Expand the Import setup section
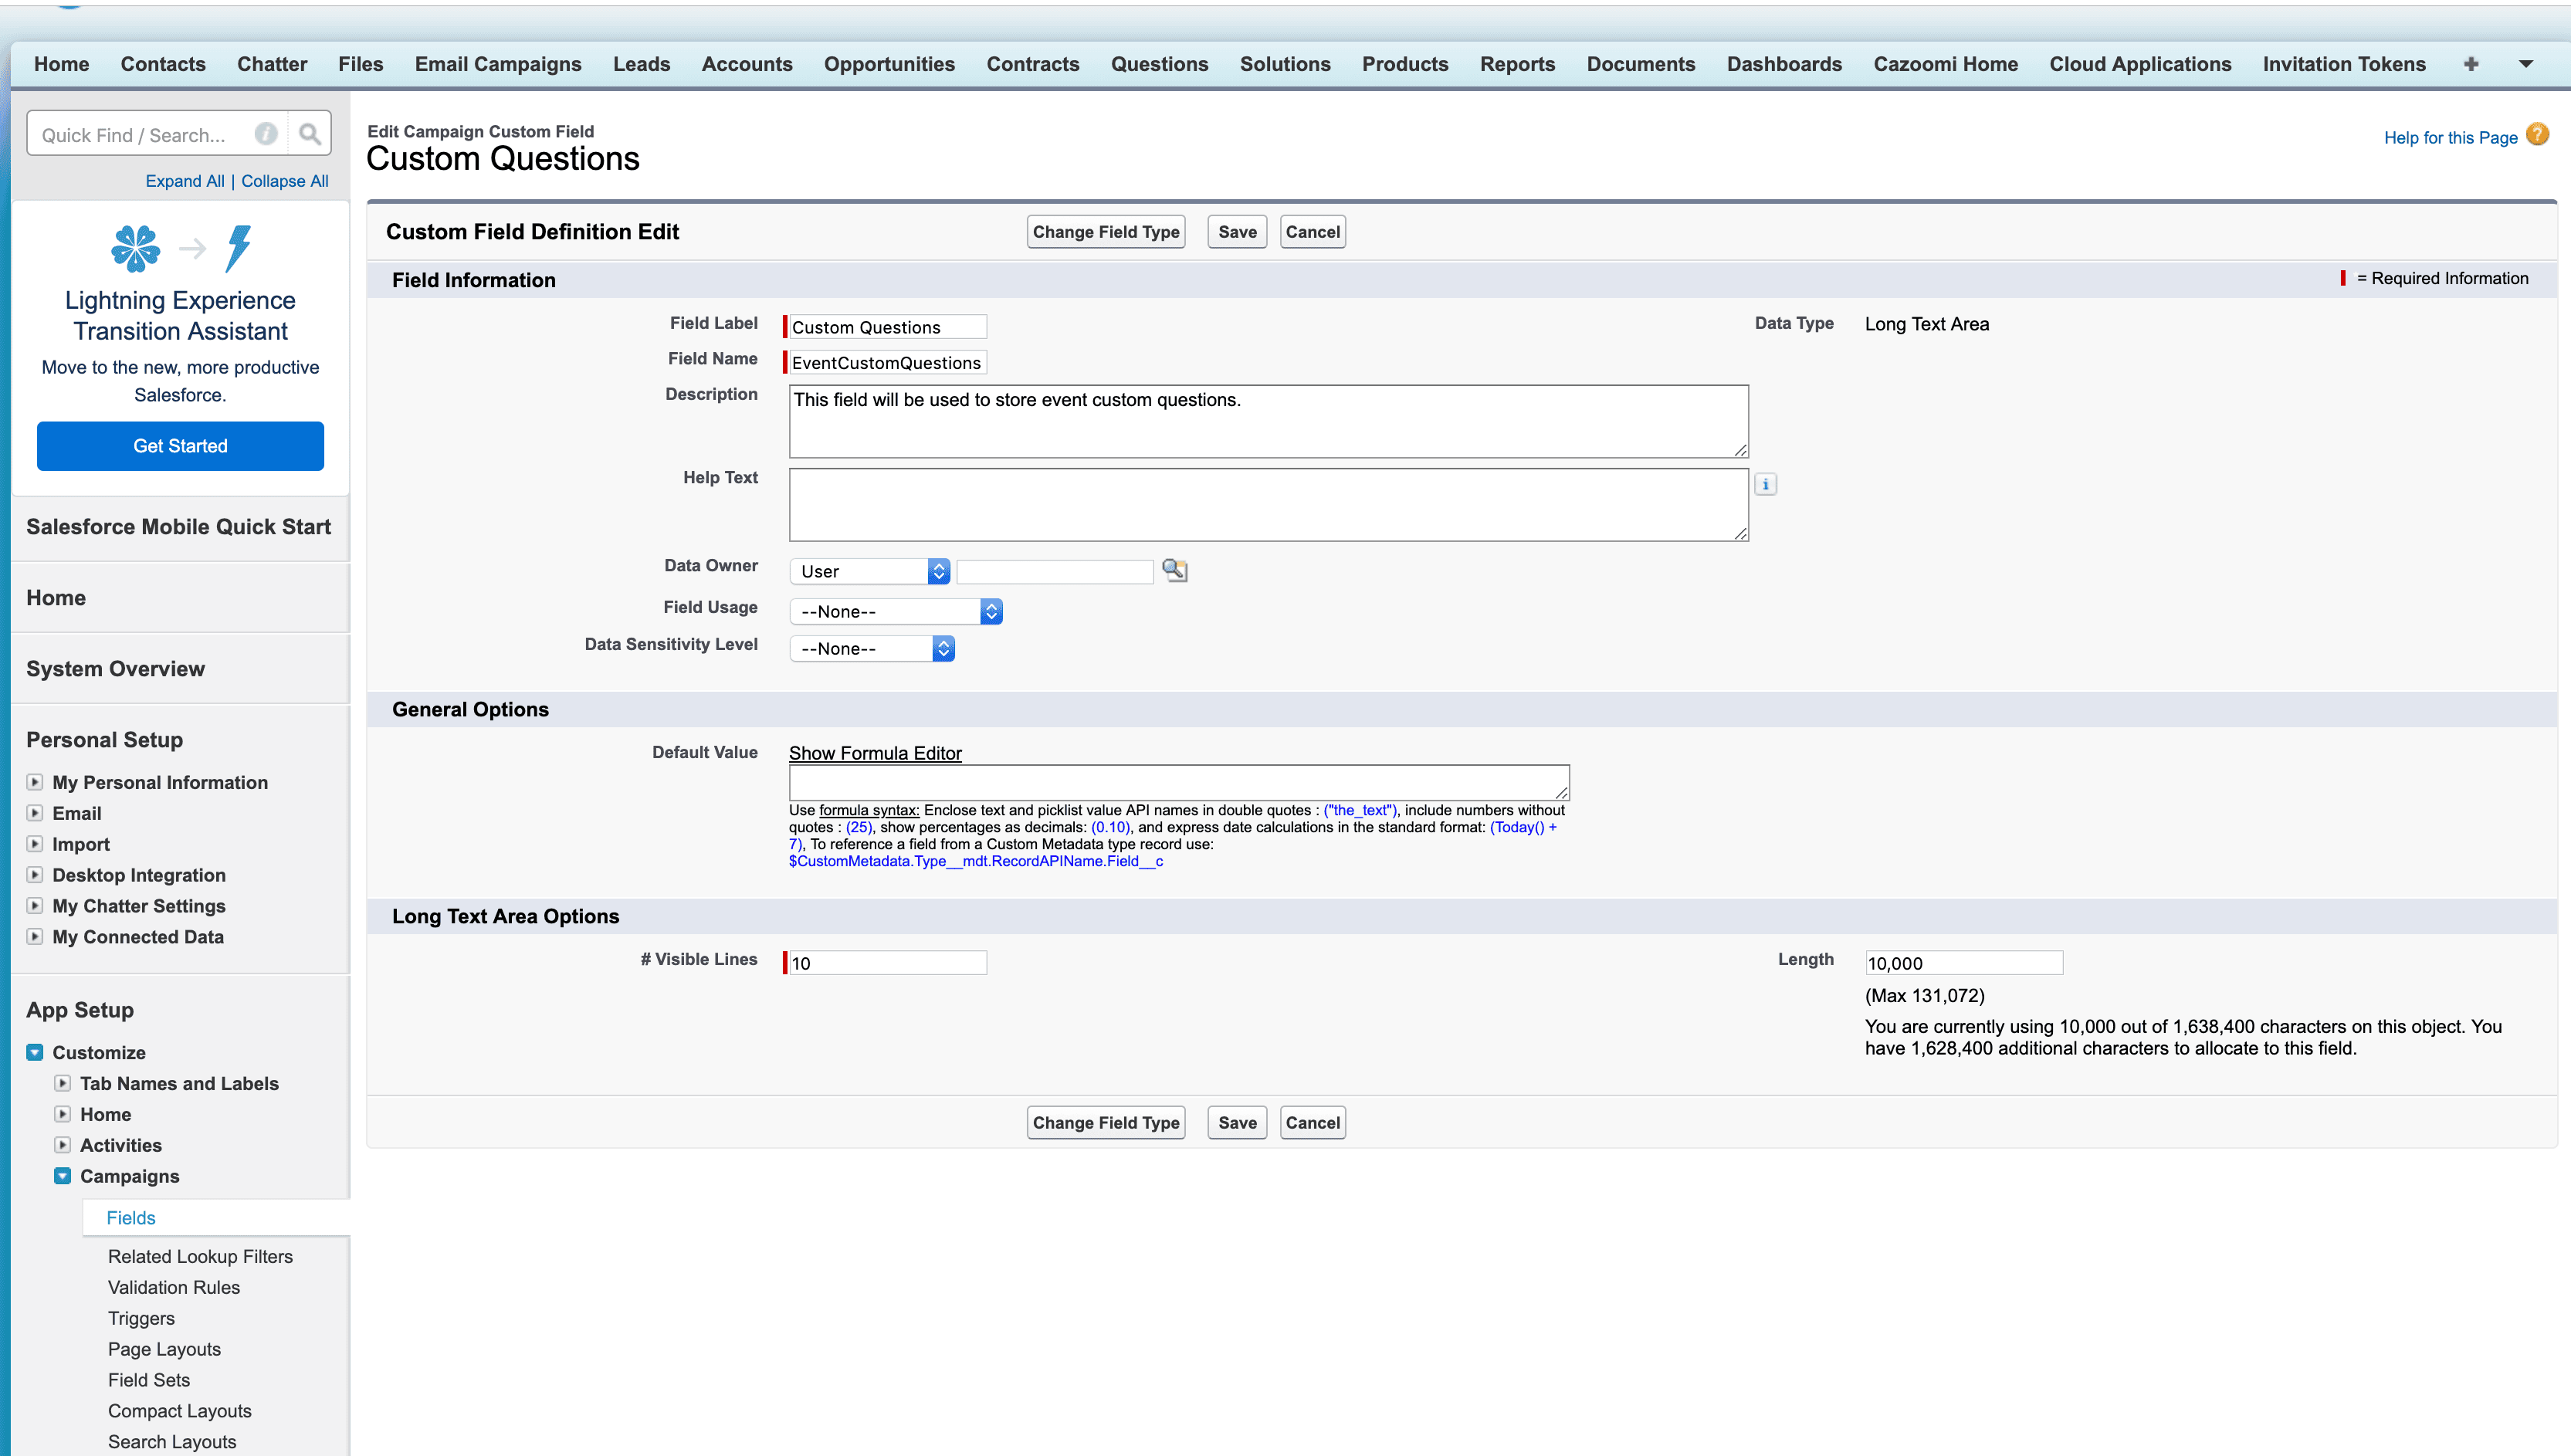This screenshot has width=2571, height=1456. pyautogui.click(x=35, y=844)
